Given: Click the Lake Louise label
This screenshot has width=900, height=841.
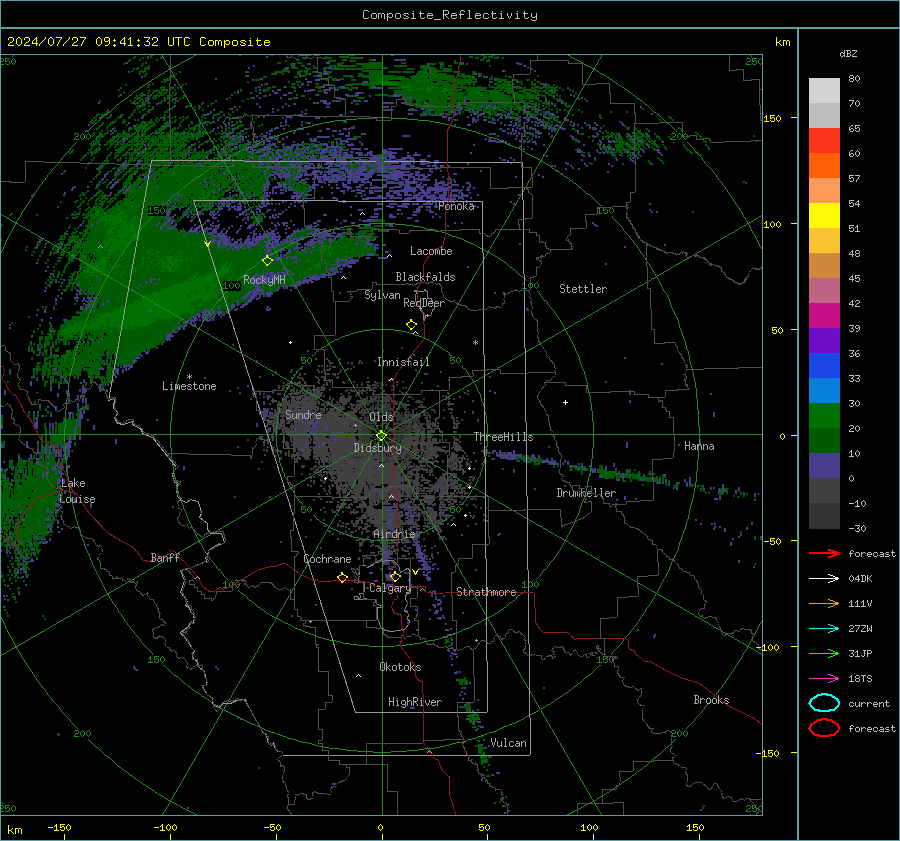Looking at the screenshot, I should click(x=77, y=491).
